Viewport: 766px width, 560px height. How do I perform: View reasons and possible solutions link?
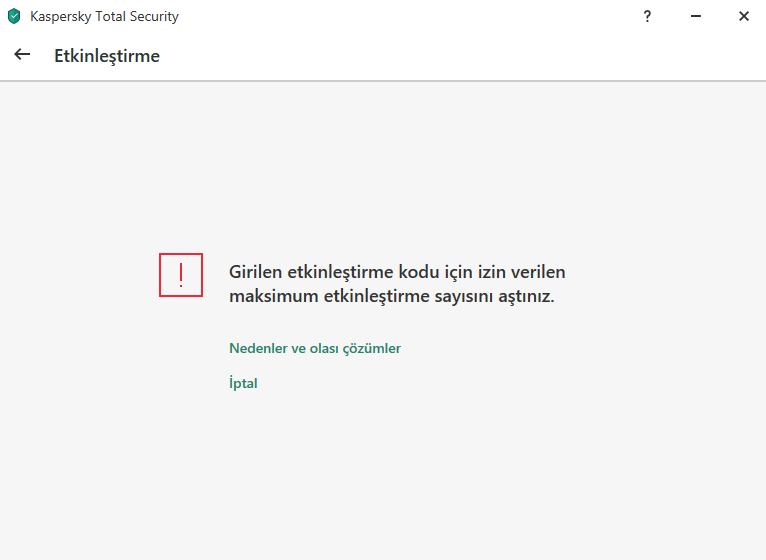[315, 348]
